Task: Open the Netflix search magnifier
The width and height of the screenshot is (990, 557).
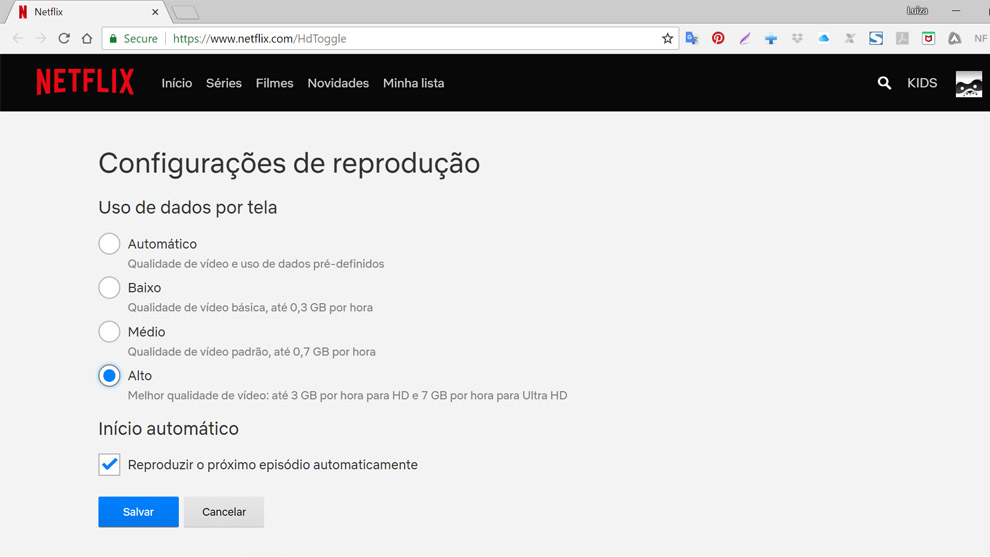Action: click(x=884, y=83)
